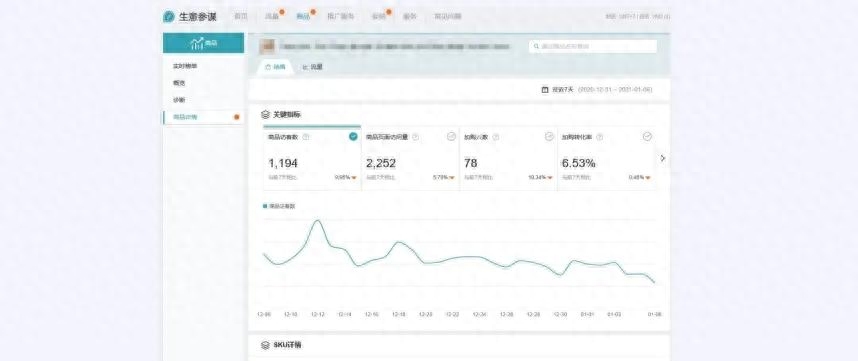Click the help icon in the 1,194 metric card
The image size is (858, 361).
click(x=305, y=137)
